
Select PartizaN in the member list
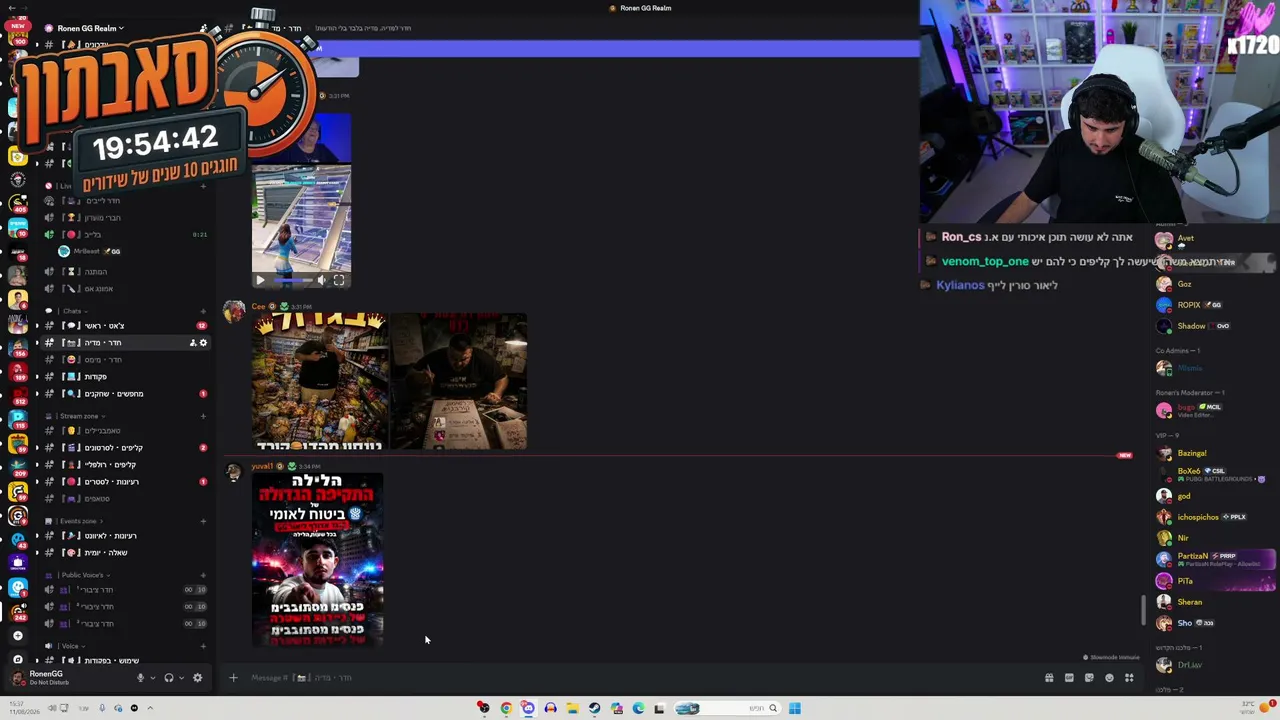1215,559
